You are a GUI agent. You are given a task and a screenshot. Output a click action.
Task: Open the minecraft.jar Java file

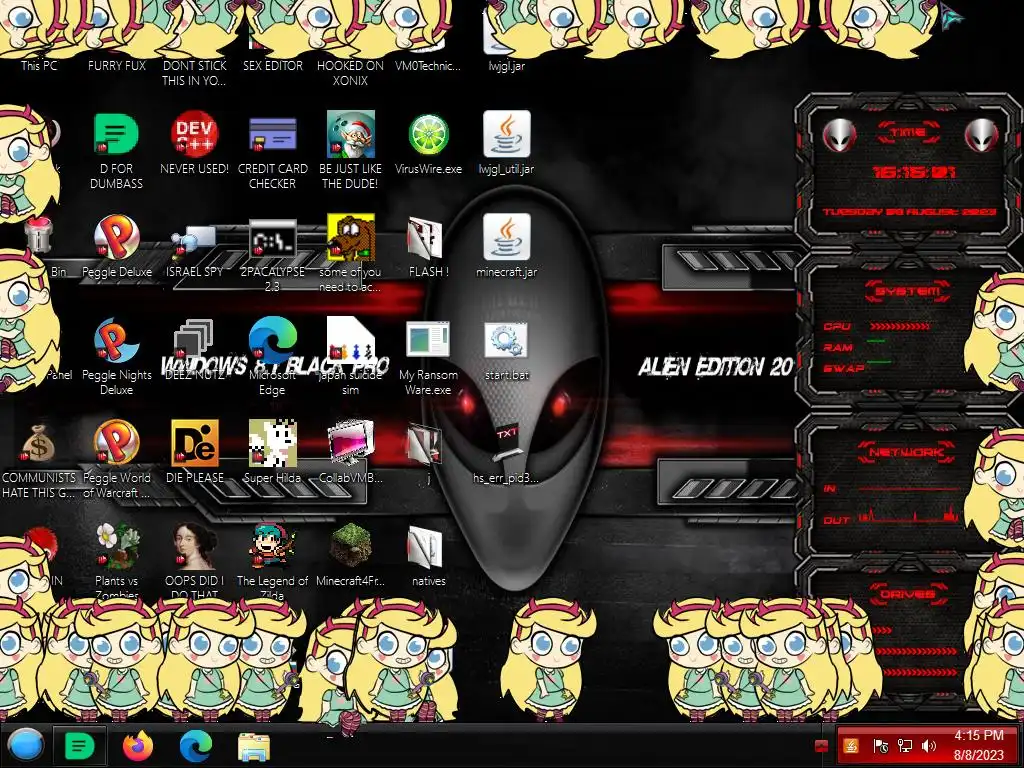[506, 238]
